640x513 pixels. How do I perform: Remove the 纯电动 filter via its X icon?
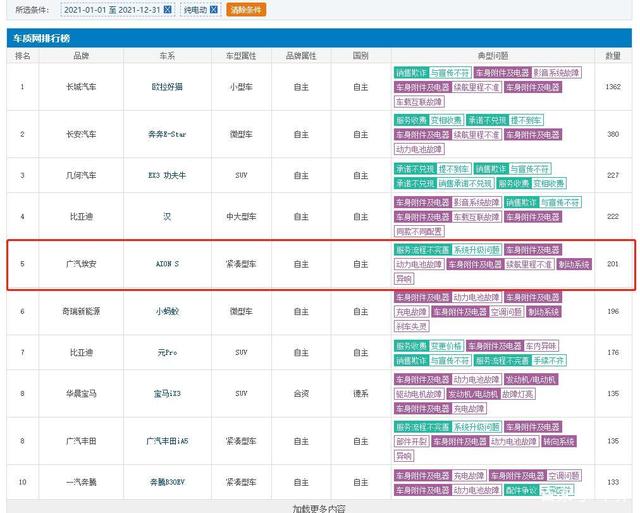point(213,9)
